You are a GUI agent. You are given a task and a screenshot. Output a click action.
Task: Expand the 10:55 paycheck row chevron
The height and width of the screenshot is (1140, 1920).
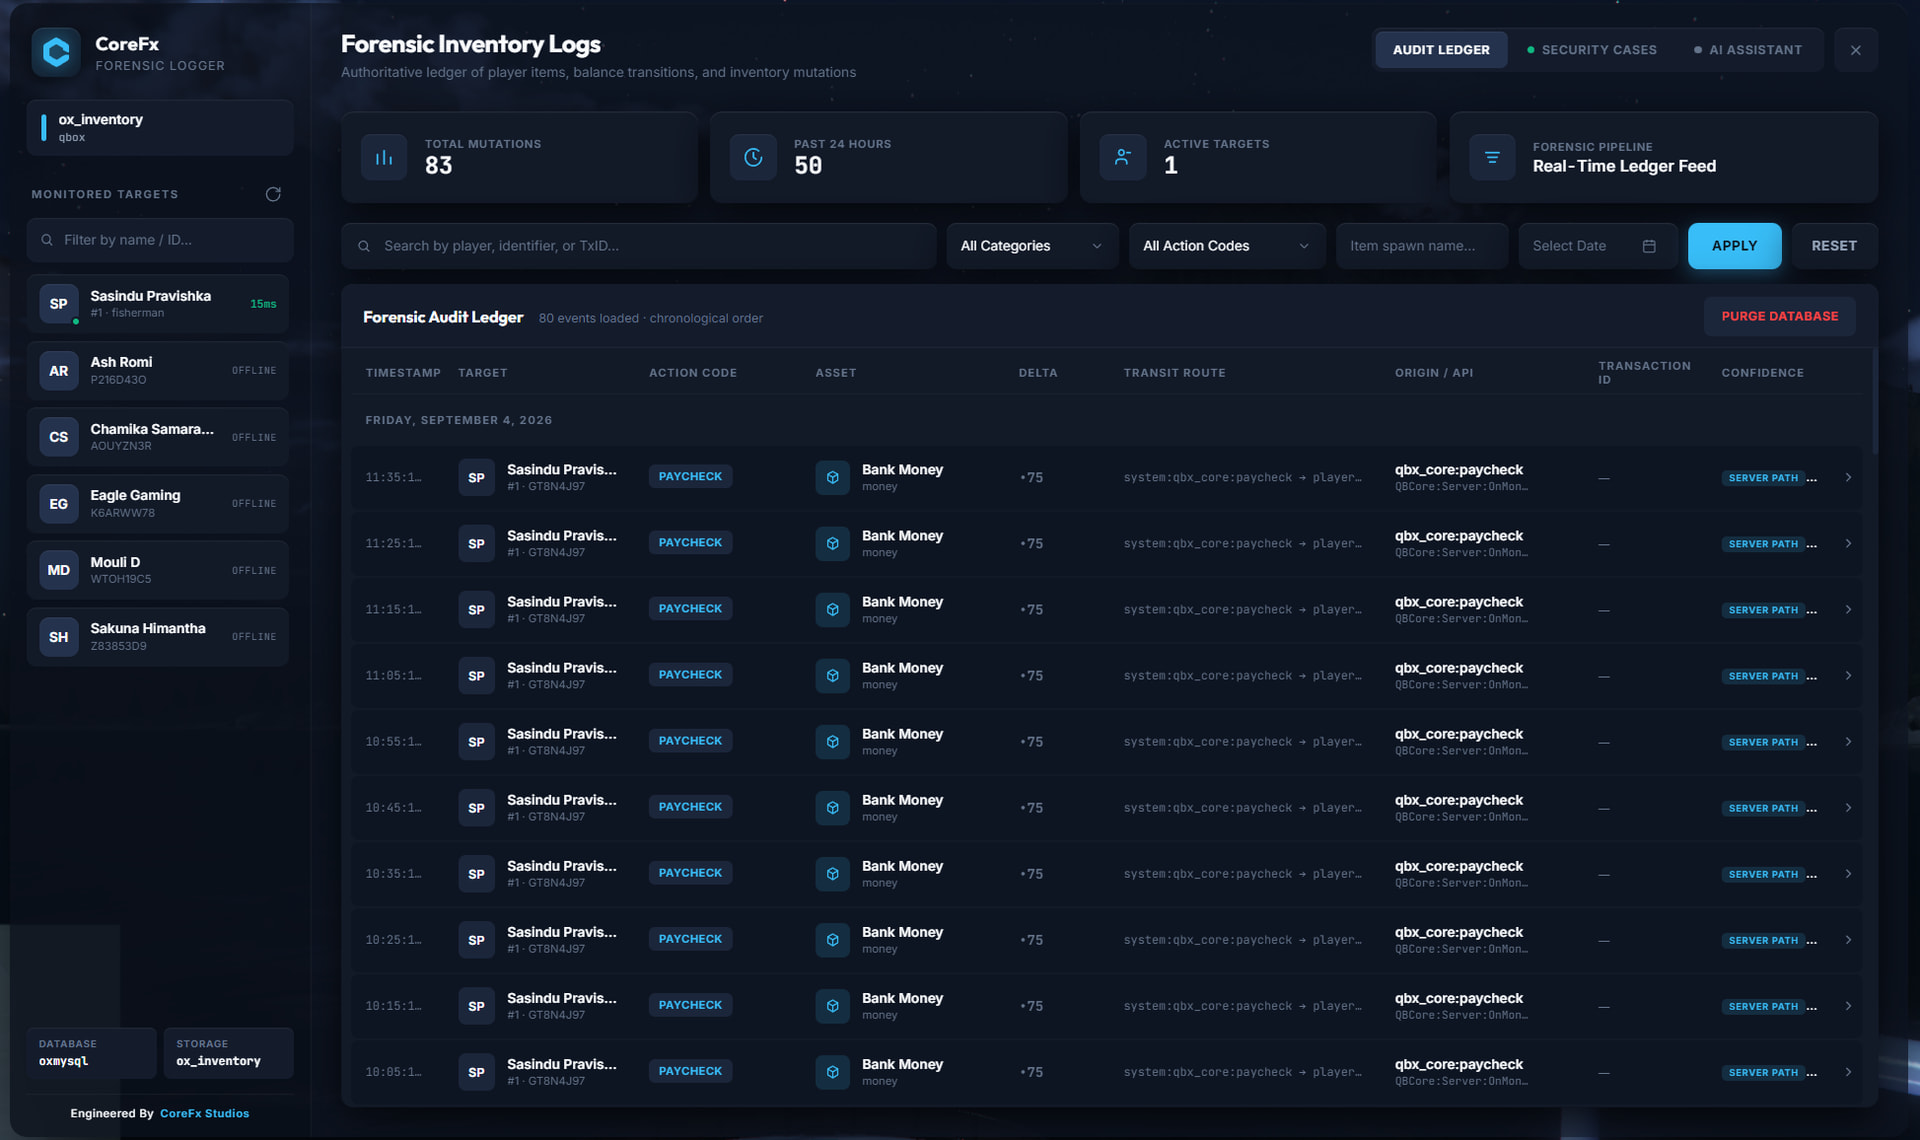(1848, 742)
